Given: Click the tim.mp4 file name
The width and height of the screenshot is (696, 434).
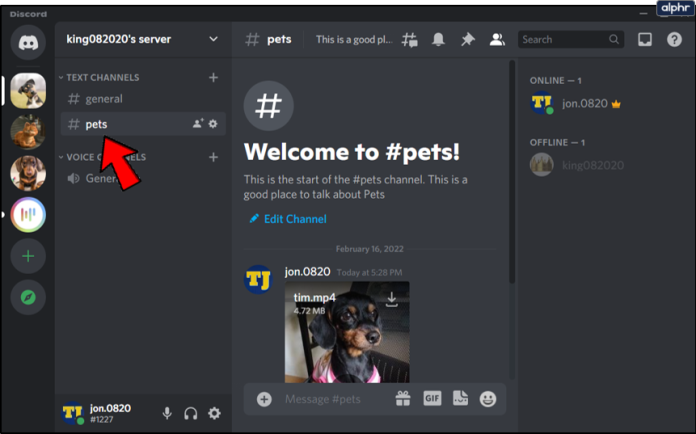Looking at the screenshot, I should click(314, 297).
